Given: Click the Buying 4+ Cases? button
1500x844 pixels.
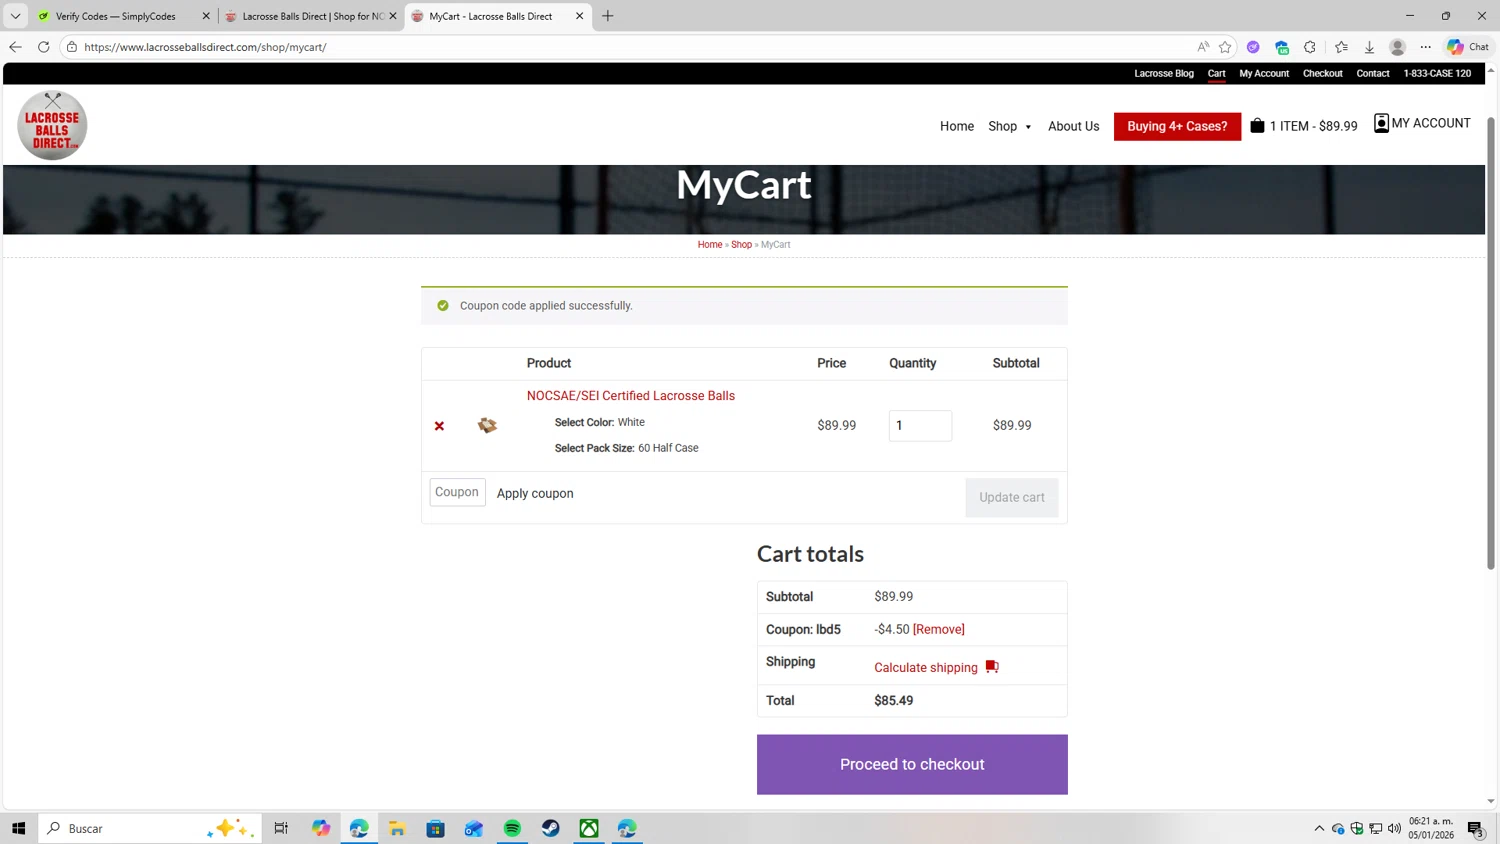Looking at the screenshot, I should (x=1177, y=126).
